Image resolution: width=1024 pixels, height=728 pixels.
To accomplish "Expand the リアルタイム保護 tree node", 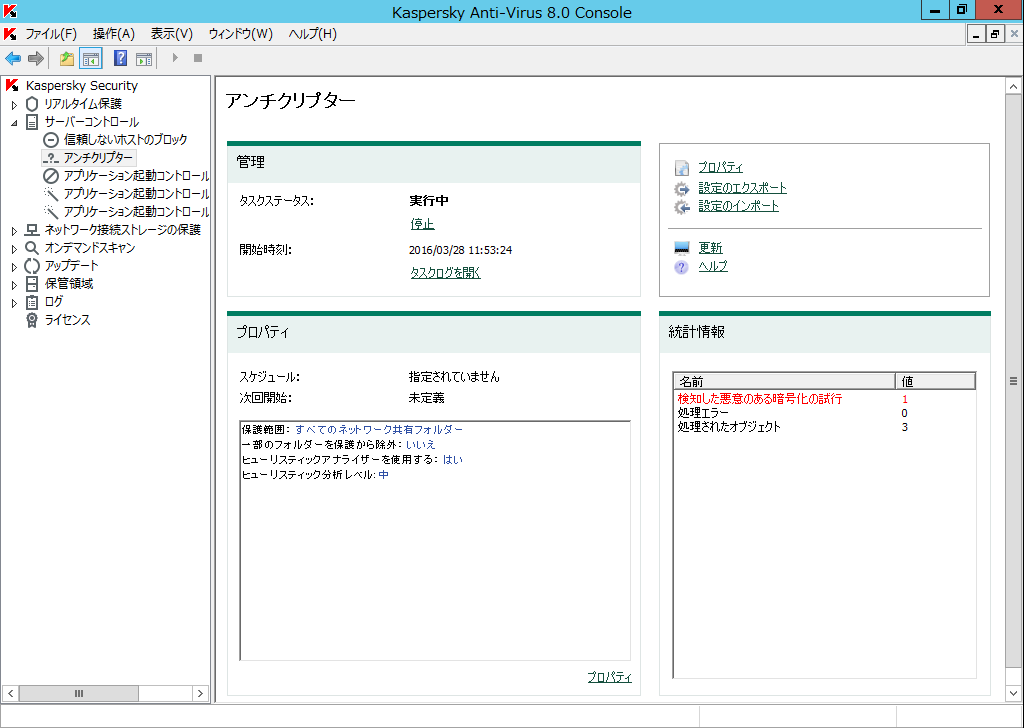I will (14, 104).
